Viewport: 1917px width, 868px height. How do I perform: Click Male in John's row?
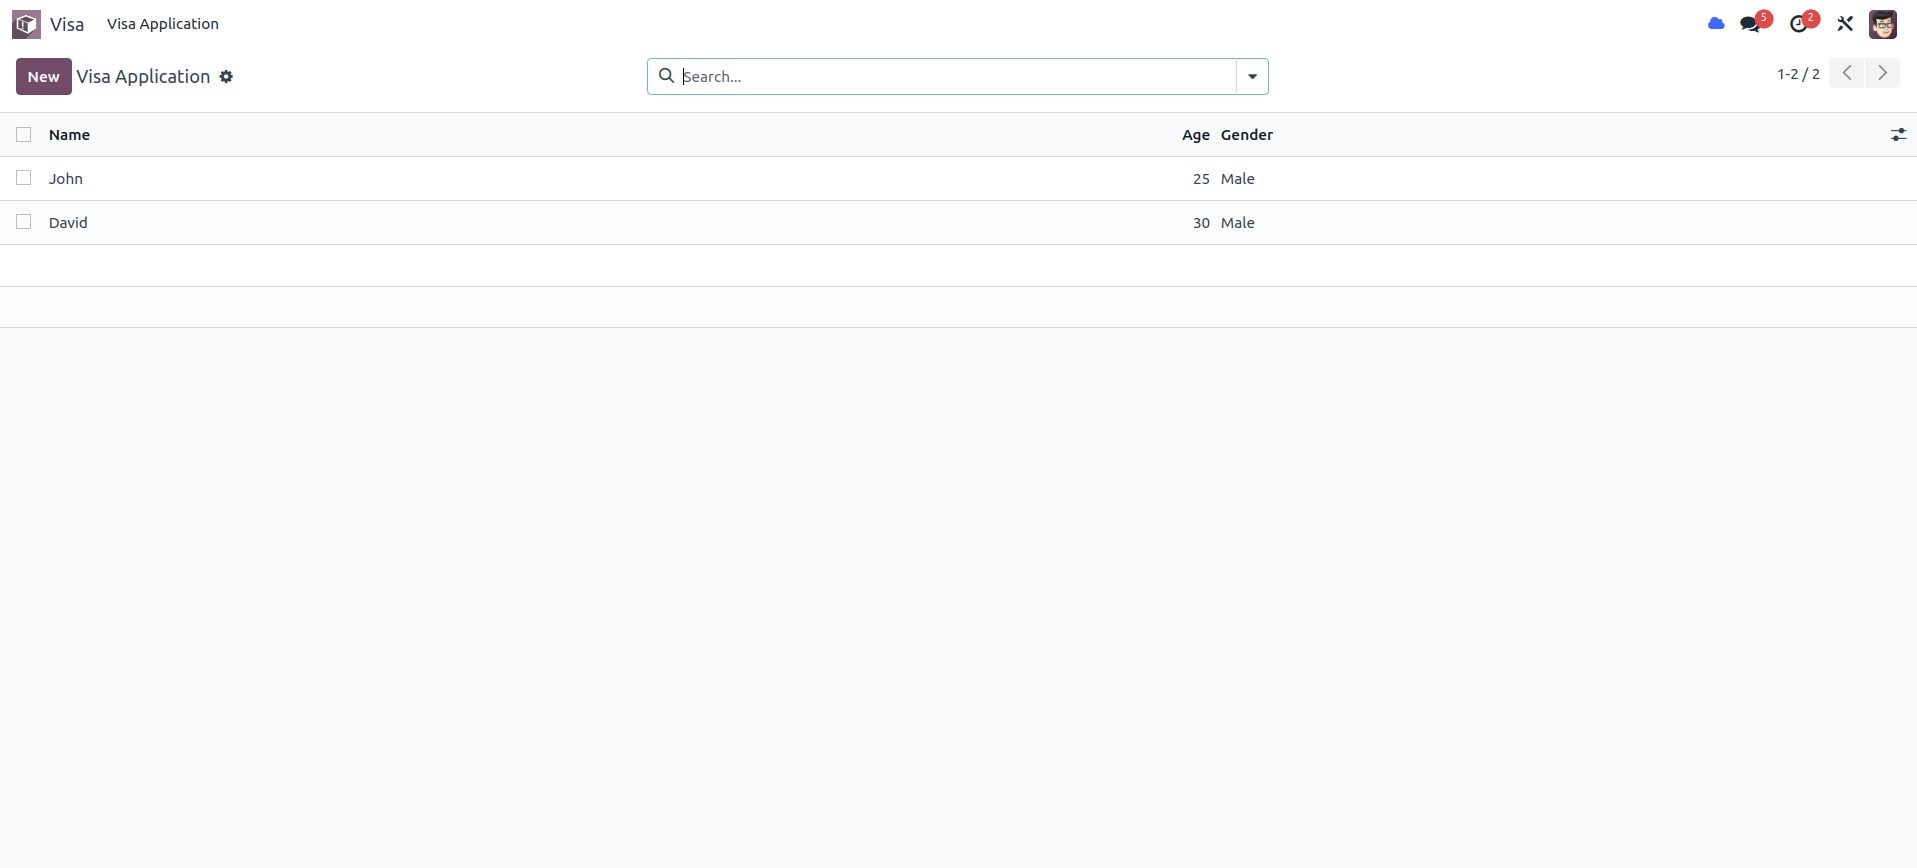tap(1237, 179)
